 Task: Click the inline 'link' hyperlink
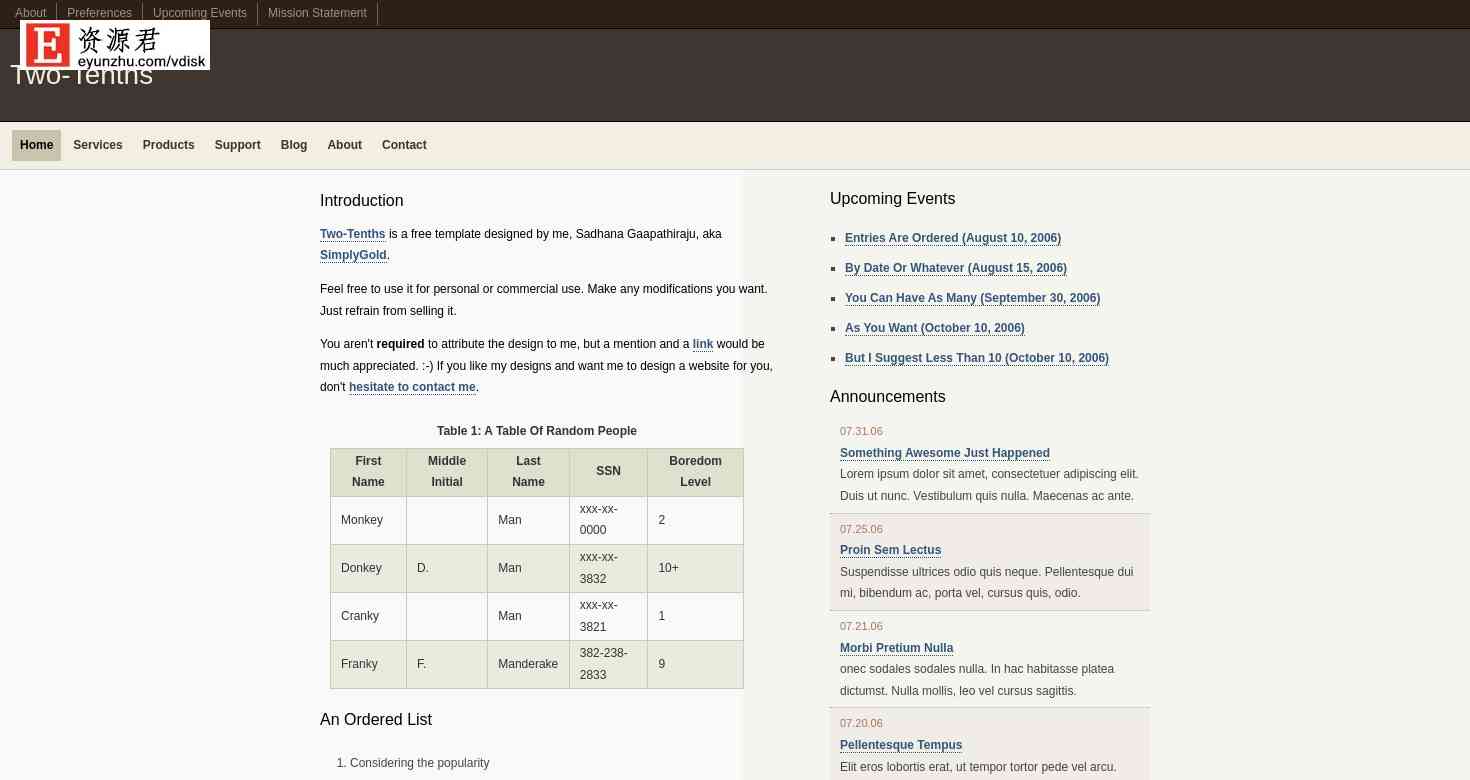[703, 344]
